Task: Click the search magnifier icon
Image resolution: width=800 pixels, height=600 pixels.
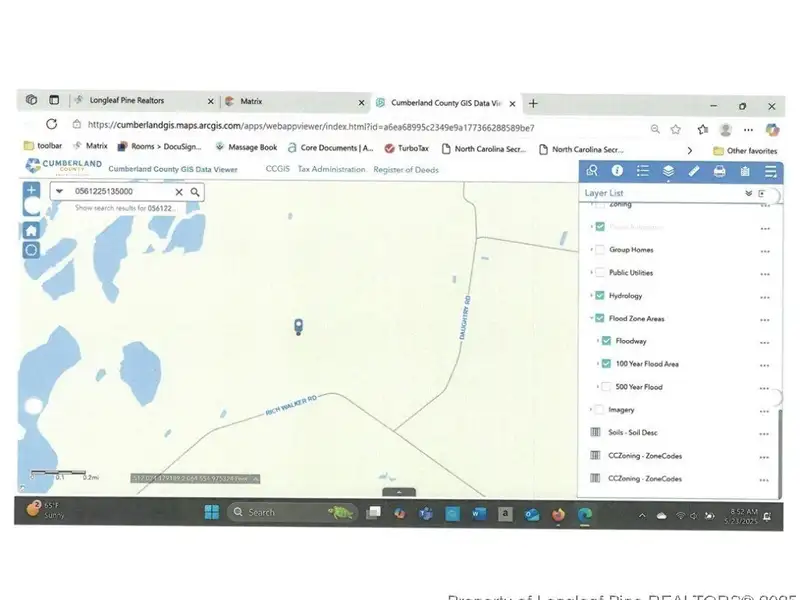Action: (x=195, y=192)
